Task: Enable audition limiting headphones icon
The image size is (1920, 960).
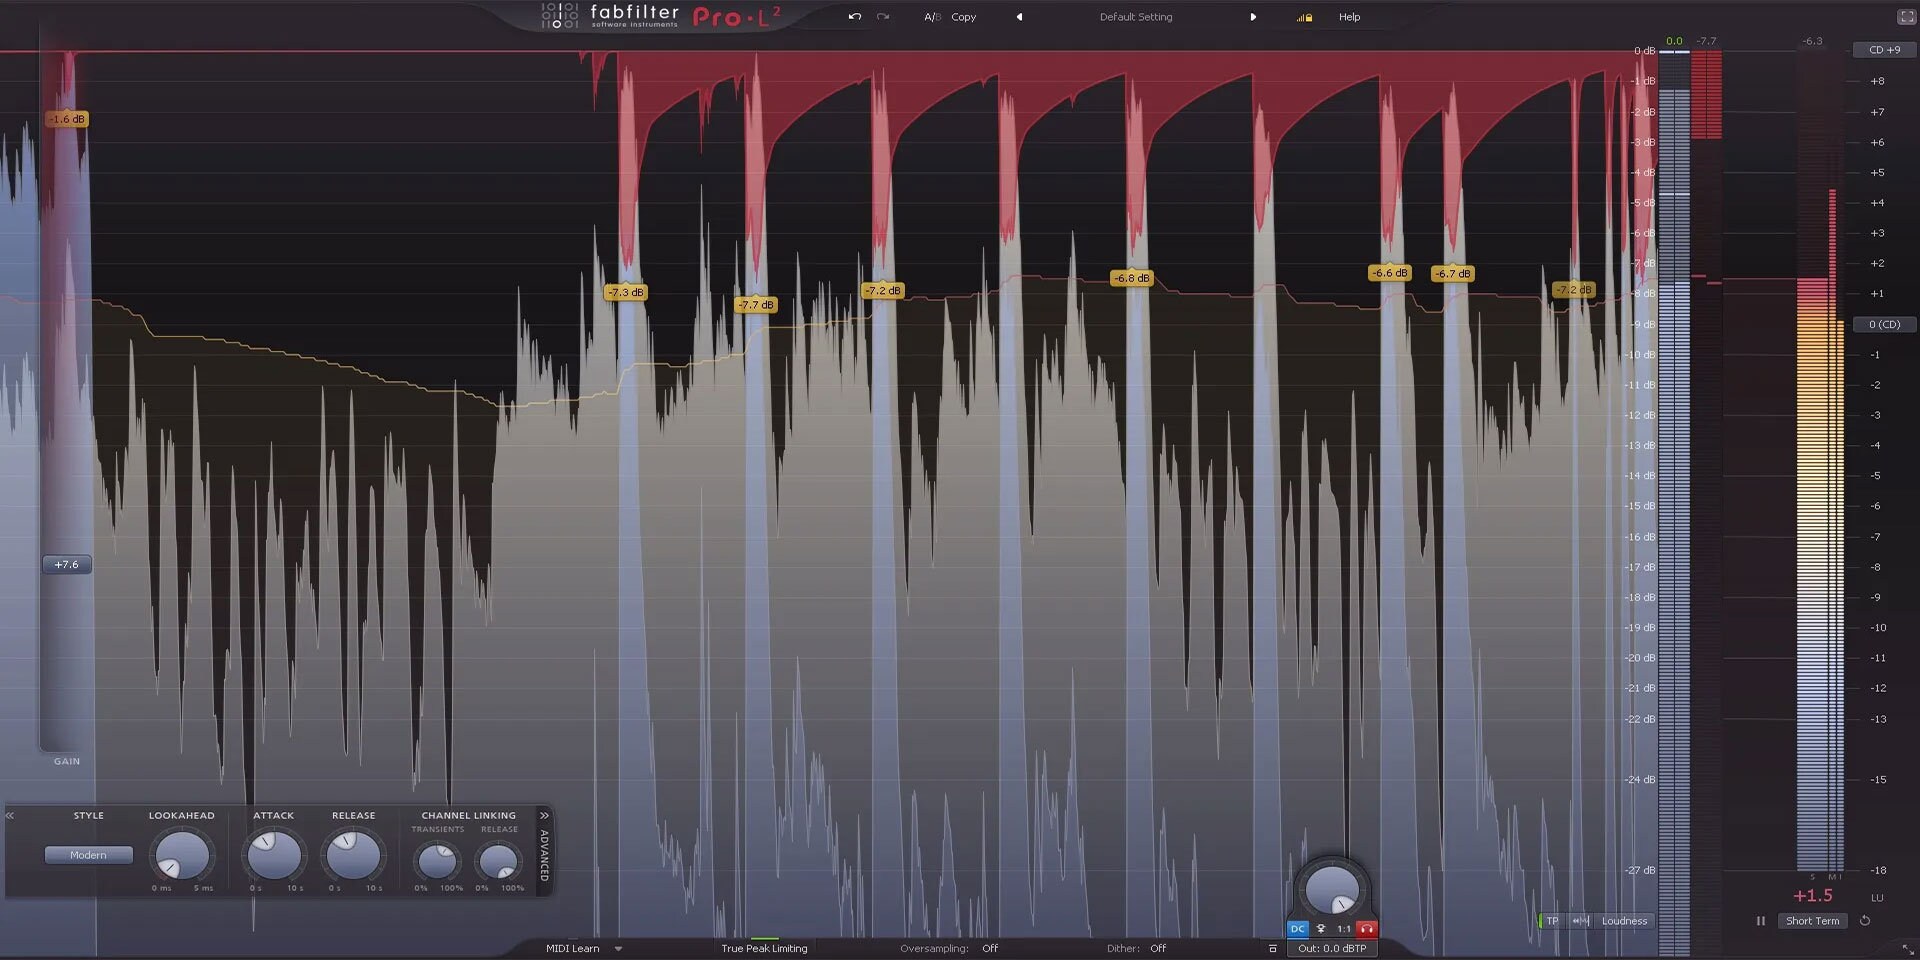Action: [x=1366, y=929]
